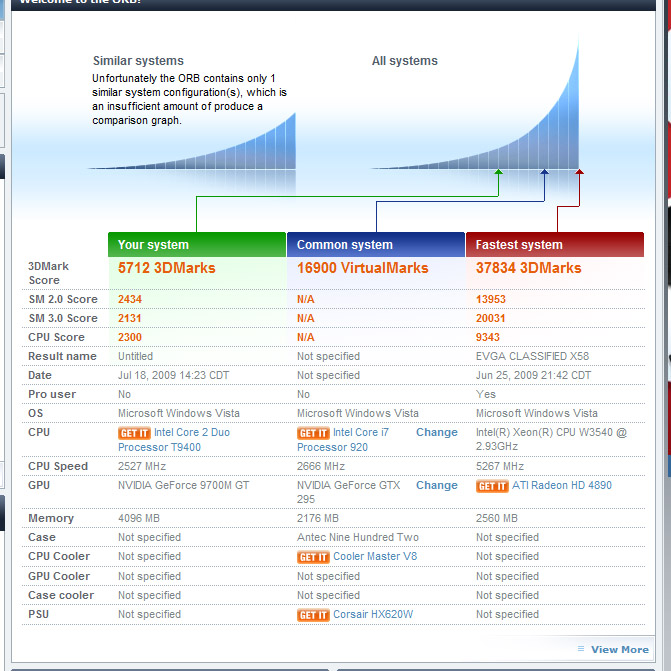The width and height of the screenshot is (671, 671).
Task: Click the 37834 3DMarks score
Action: (528, 268)
